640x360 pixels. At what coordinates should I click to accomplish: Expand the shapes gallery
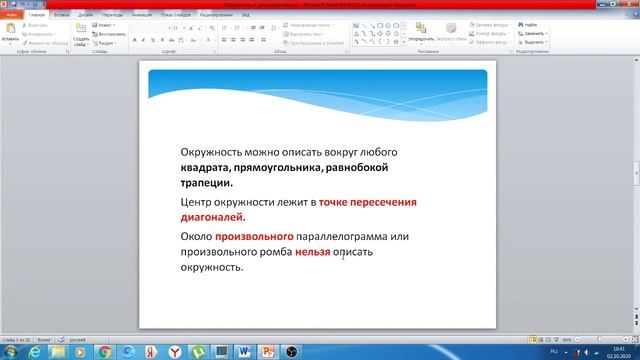tap(404, 42)
